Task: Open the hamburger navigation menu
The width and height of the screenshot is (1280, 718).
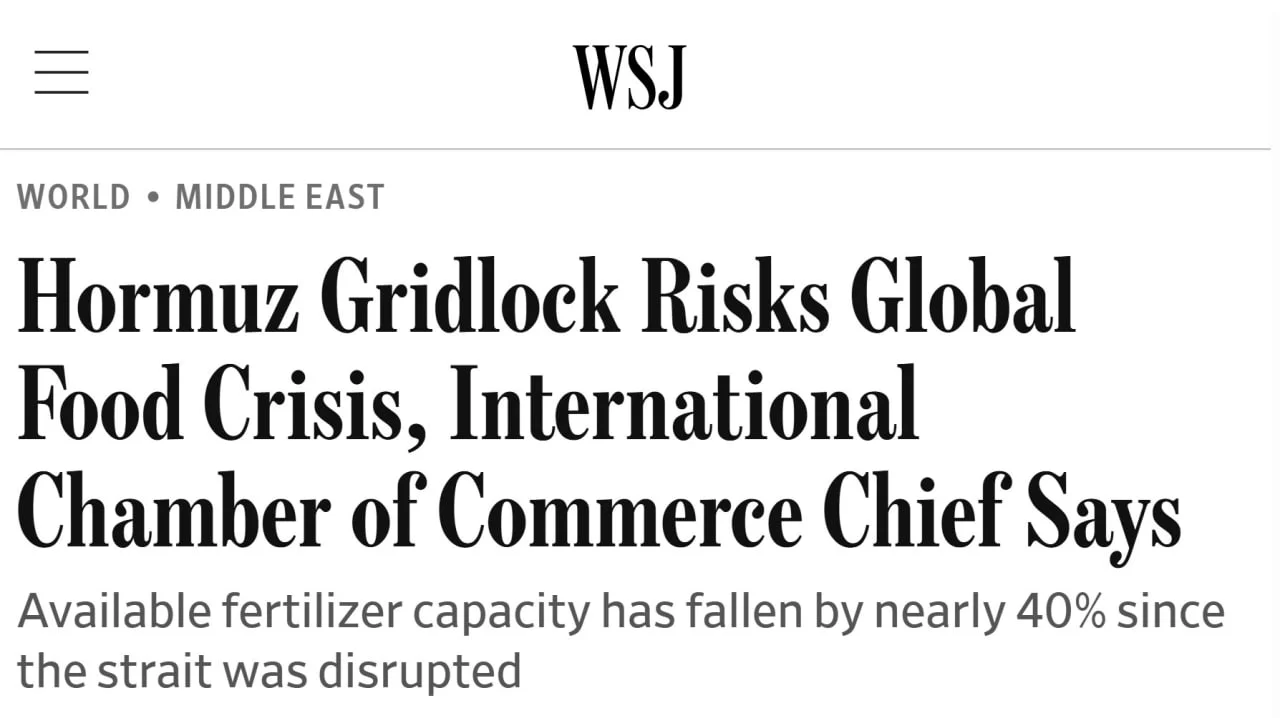Action: (x=62, y=72)
